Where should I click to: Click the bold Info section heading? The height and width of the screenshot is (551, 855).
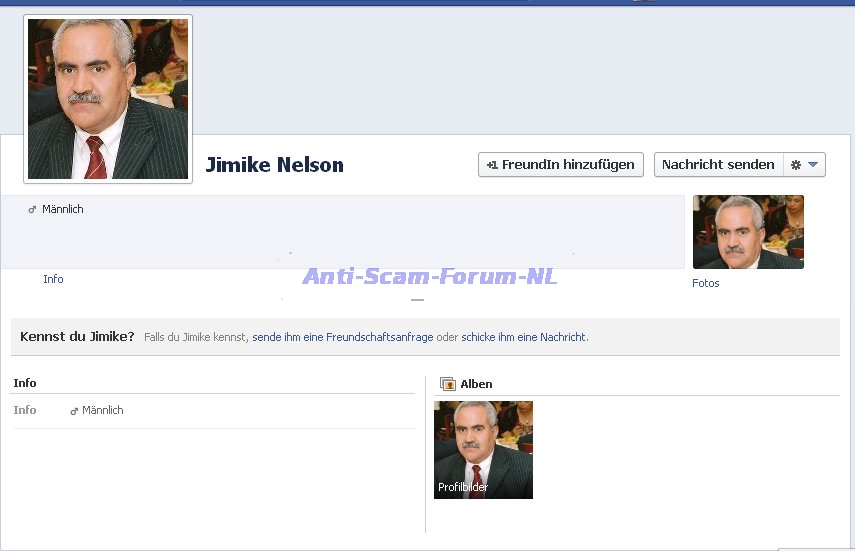pyautogui.click(x=25, y=383)
